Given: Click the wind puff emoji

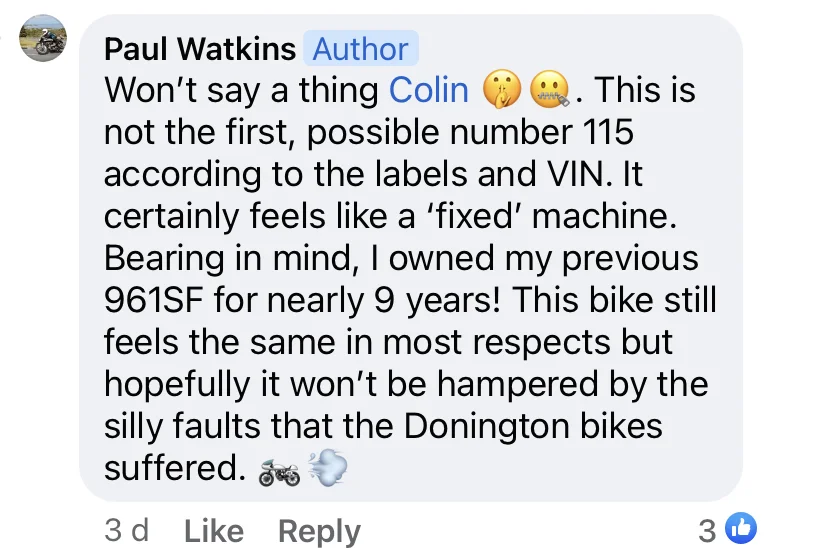Looking at the screenshot, I should click(327, 469).
